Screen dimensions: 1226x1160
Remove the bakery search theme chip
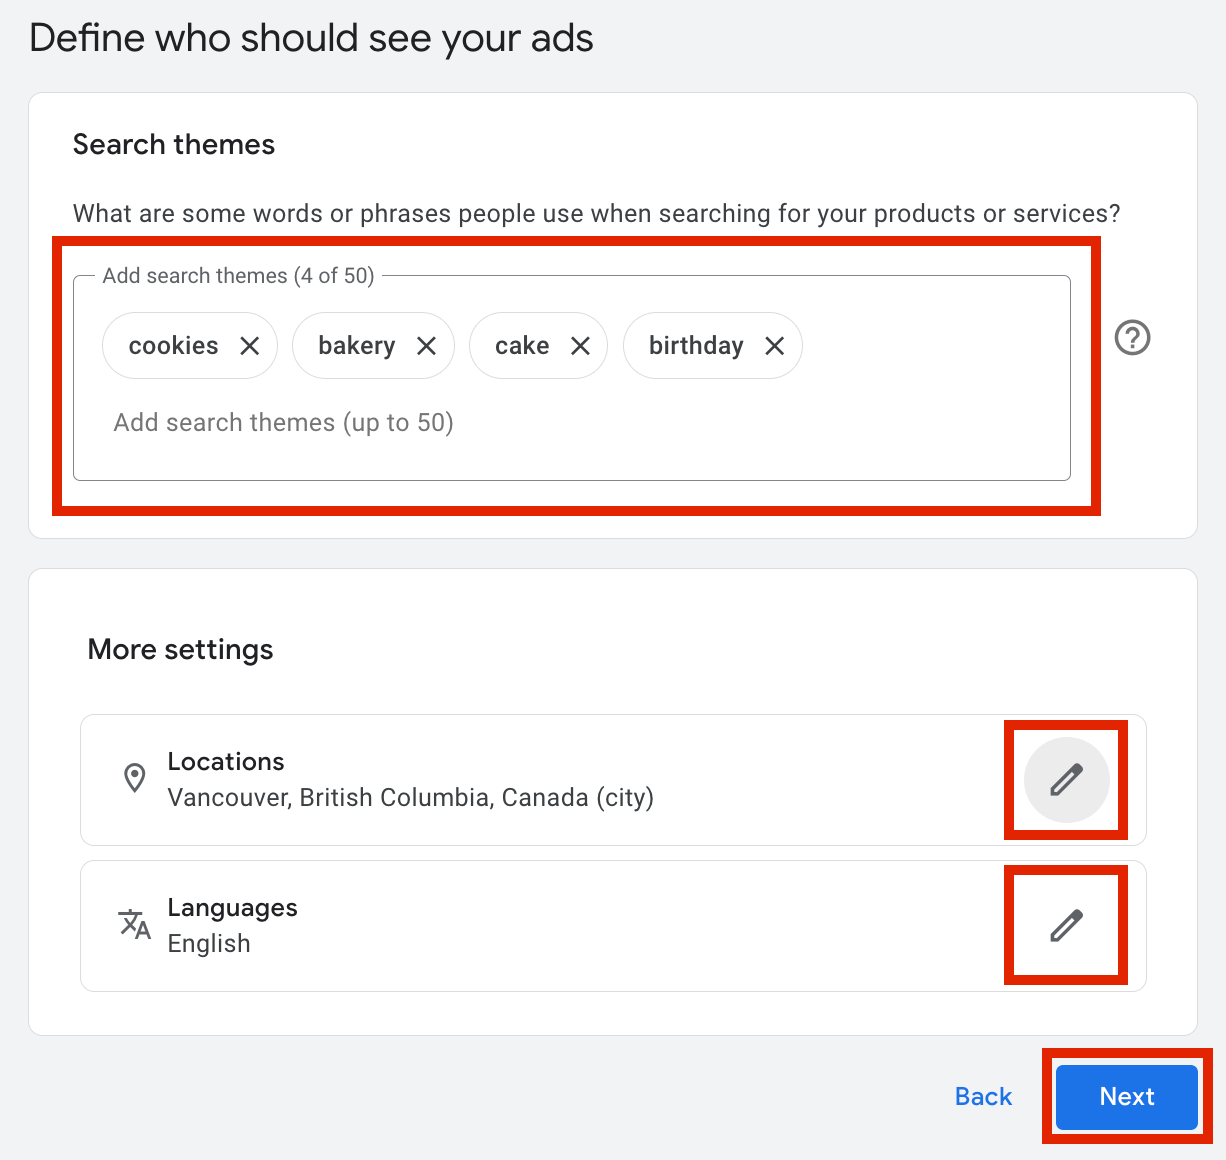(427, 346)
